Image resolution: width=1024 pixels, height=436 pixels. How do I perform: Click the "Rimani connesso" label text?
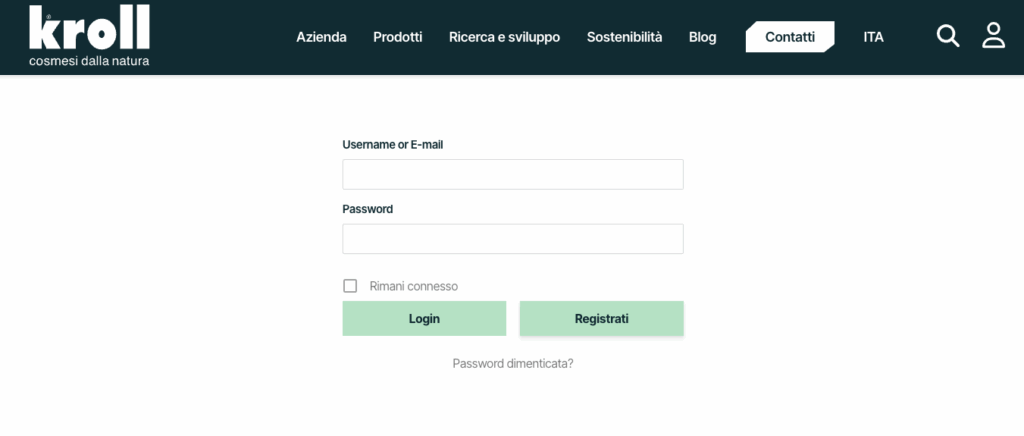click(x=413, y=286)
